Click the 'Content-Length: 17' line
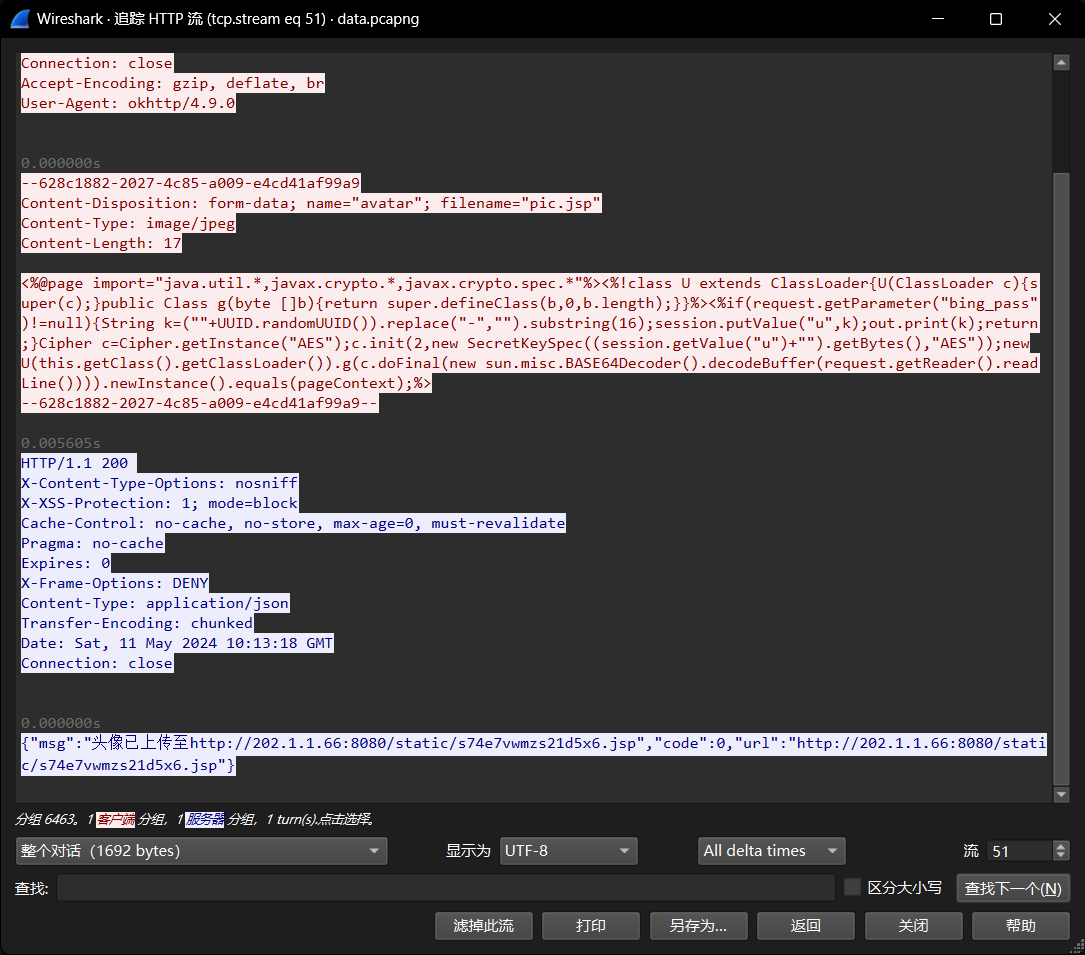Image resolution: width=1085 pixels, height=955 pixels. [x=101, y=243]
